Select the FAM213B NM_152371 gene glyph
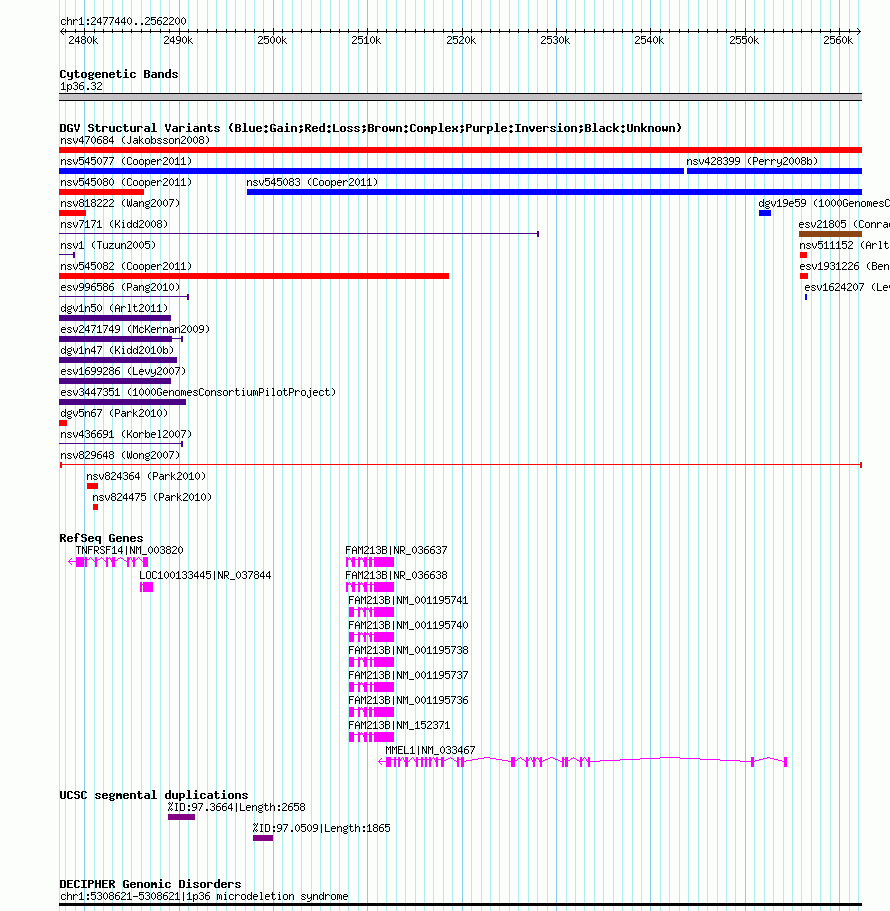Image resolution: width=890 pixels, height=911 pixels. pyautogui.click(x=371, y=737)
